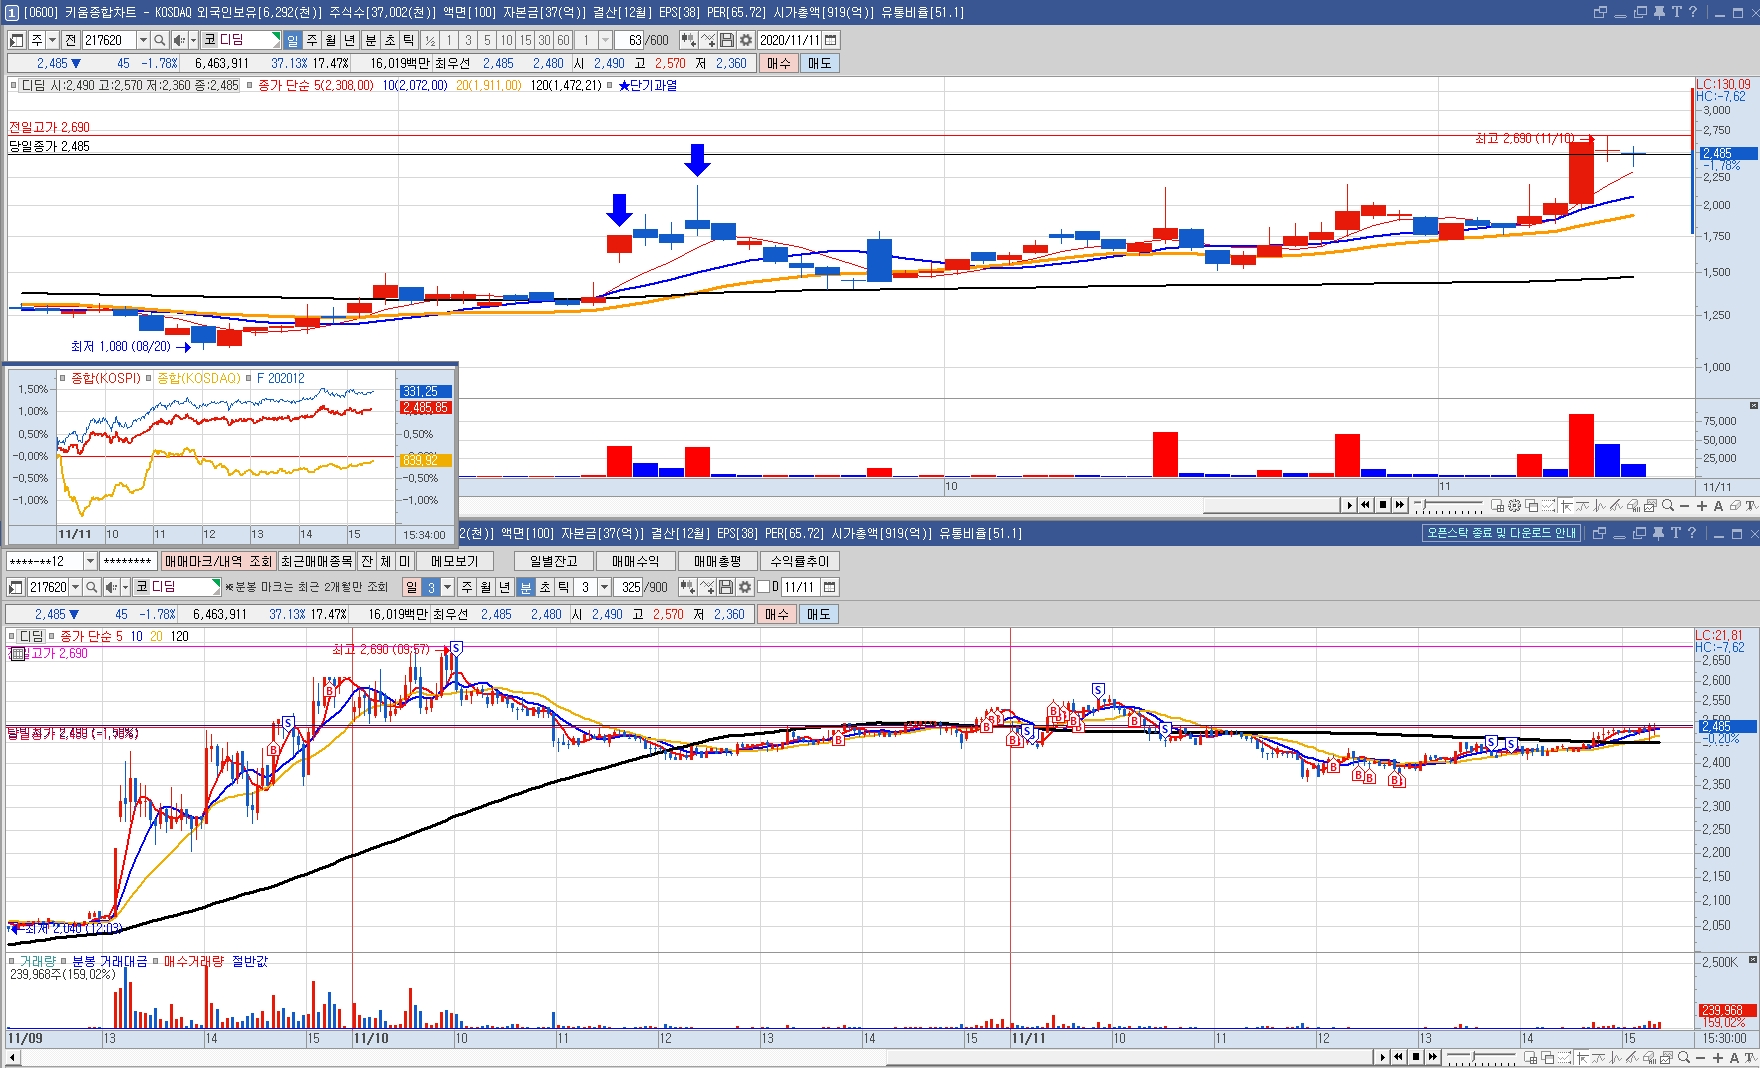Open '수익률추이' tab

coord(800,561)
